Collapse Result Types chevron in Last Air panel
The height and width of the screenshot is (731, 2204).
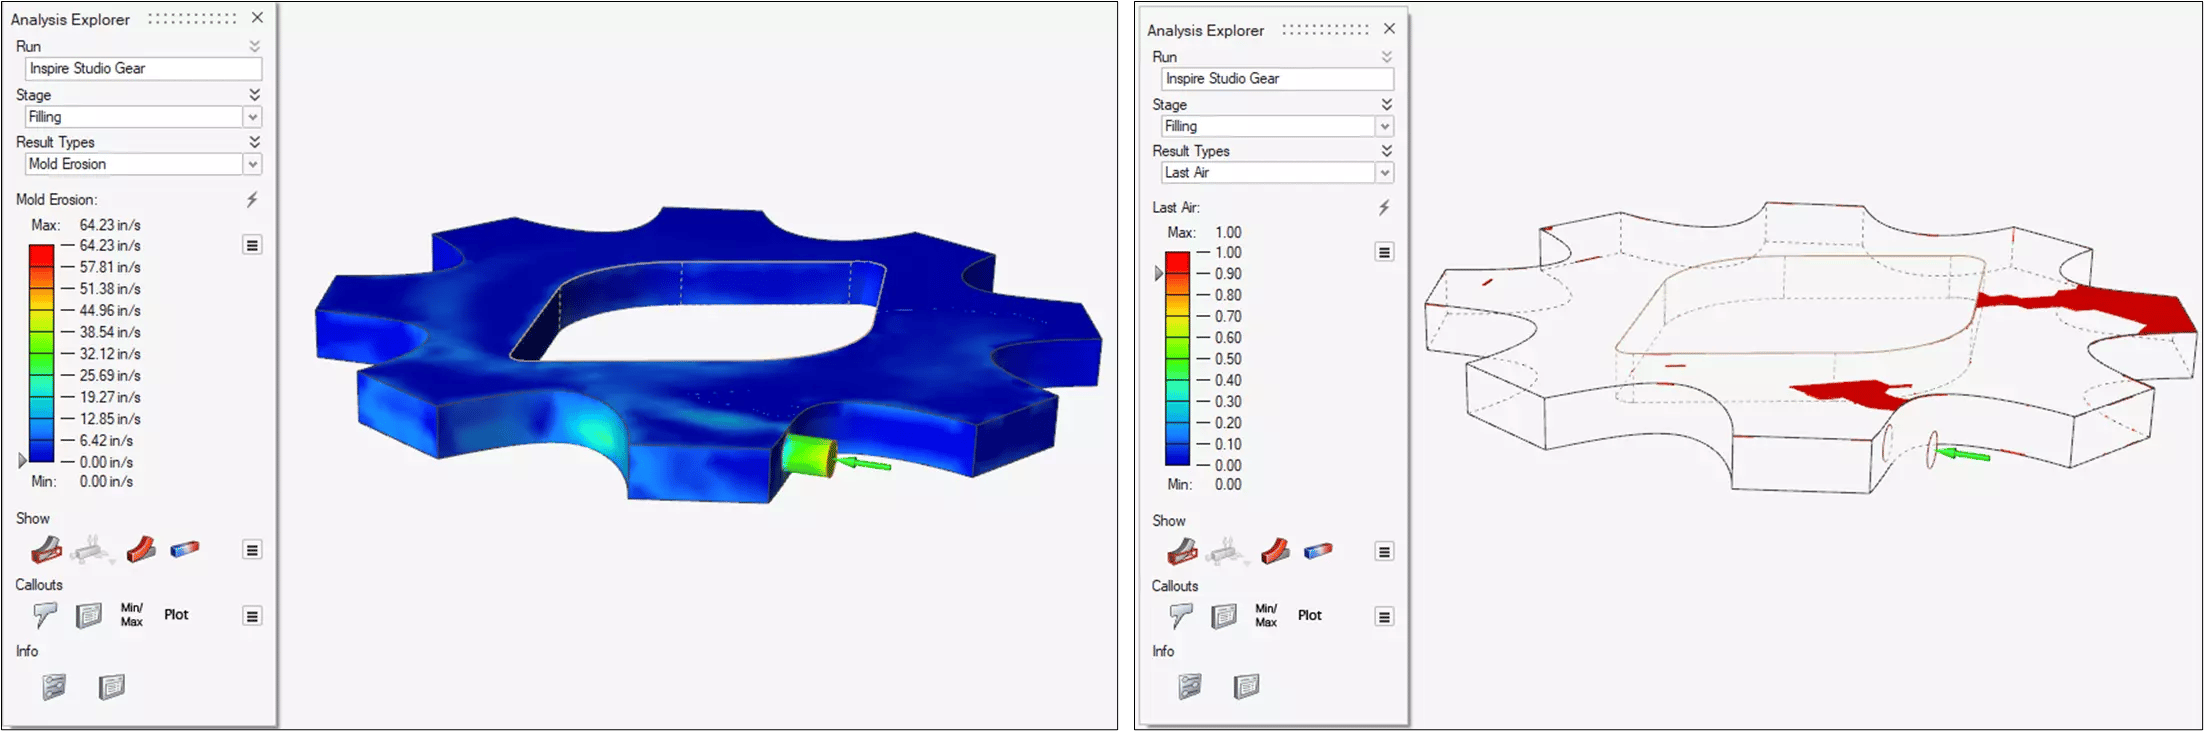coord(1386,150)
